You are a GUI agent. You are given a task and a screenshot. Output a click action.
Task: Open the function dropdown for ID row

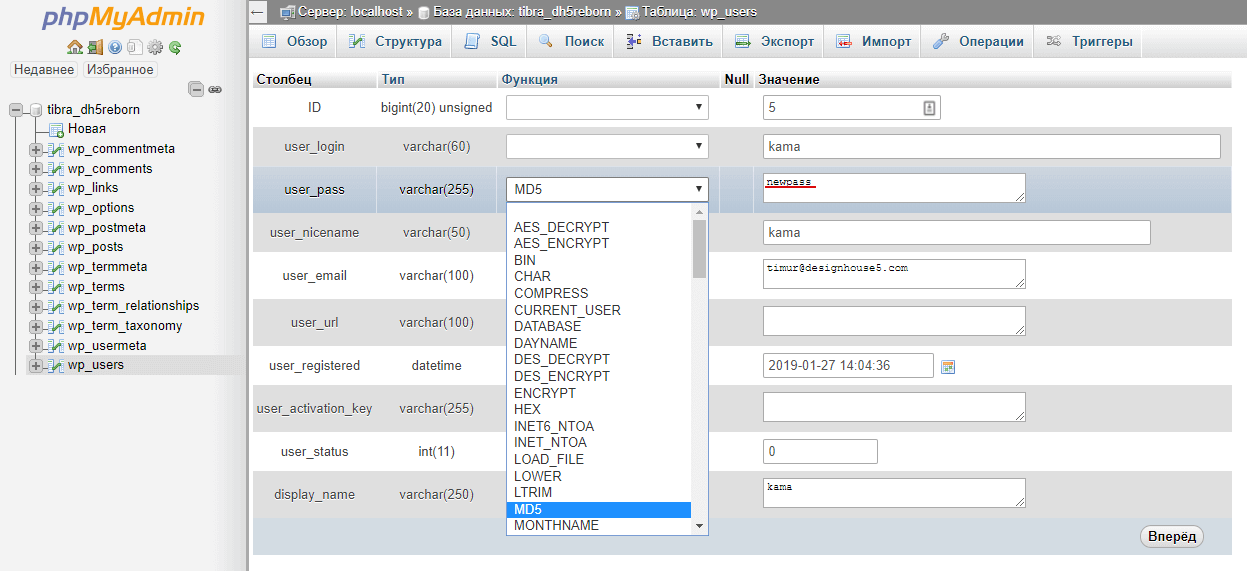[x=607, y=107]
